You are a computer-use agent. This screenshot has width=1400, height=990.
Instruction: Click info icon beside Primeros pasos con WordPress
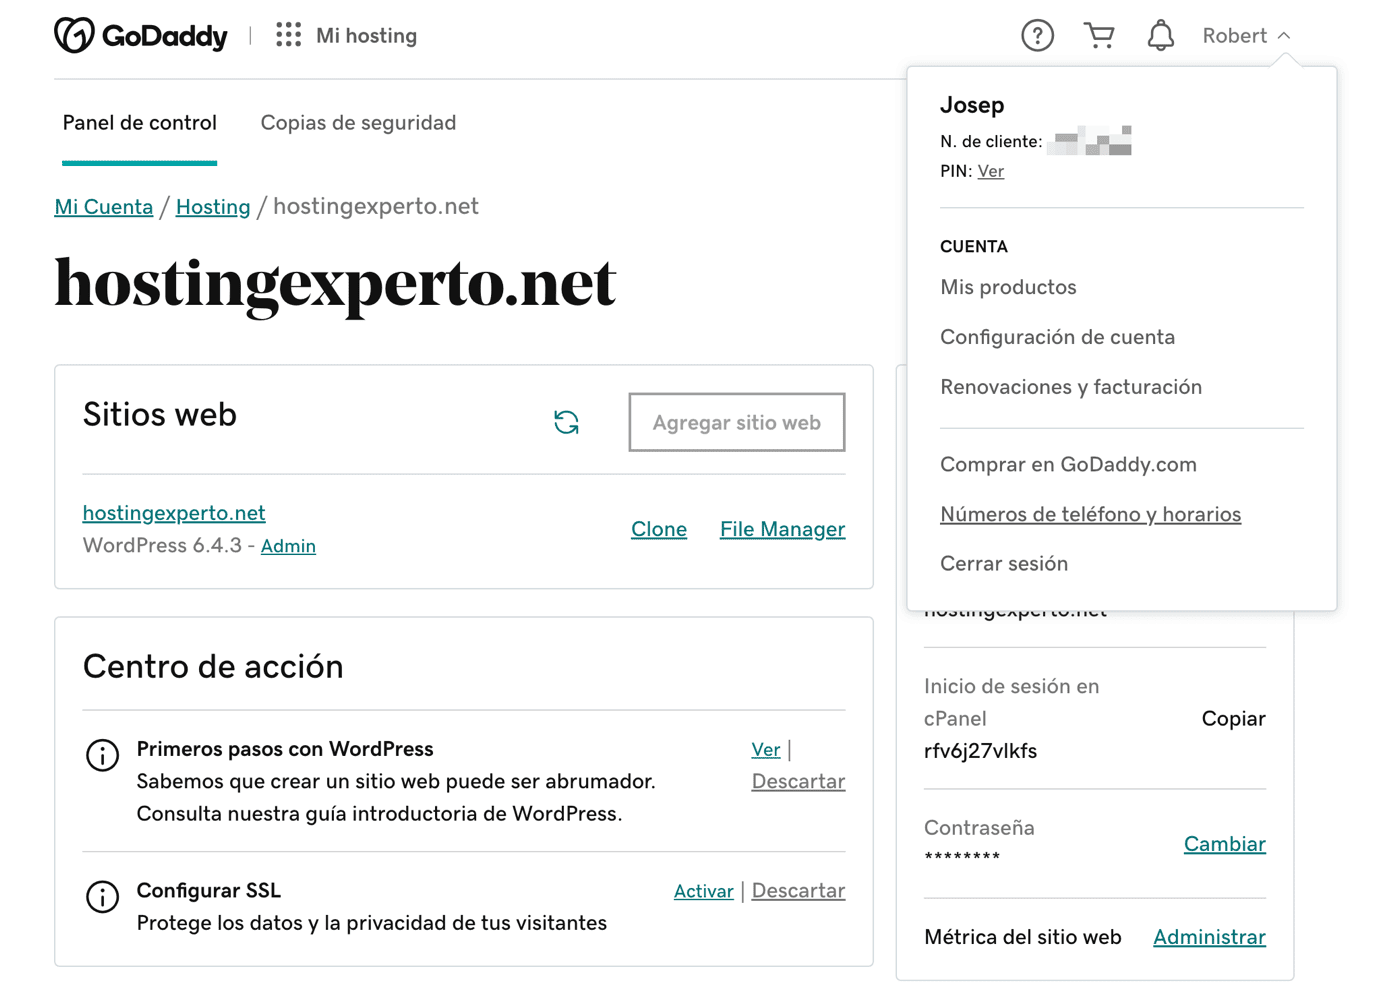102,755
